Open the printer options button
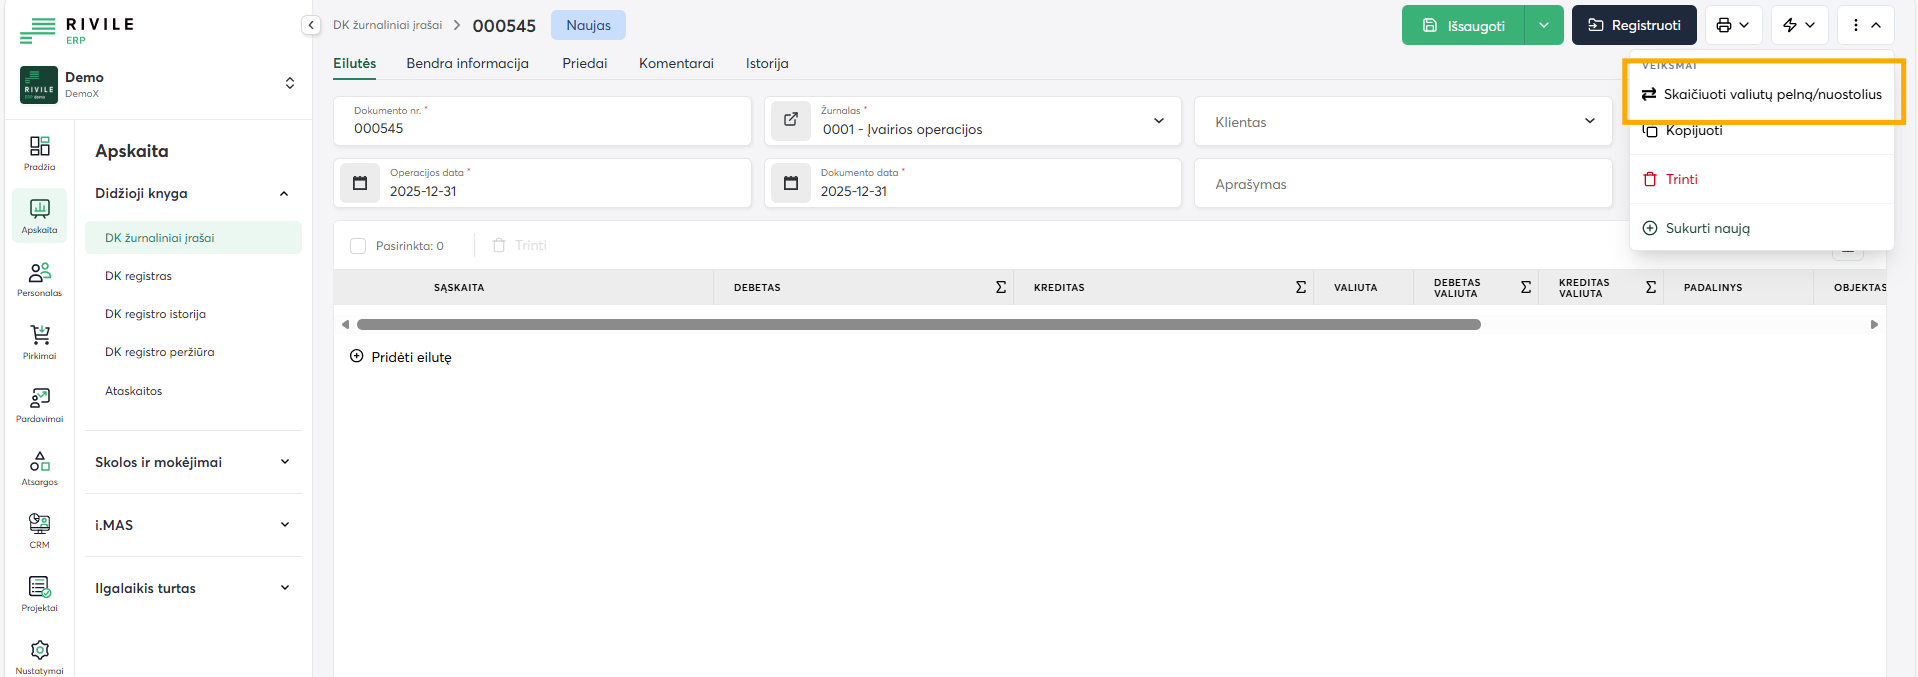 [x=1733, y=25]
